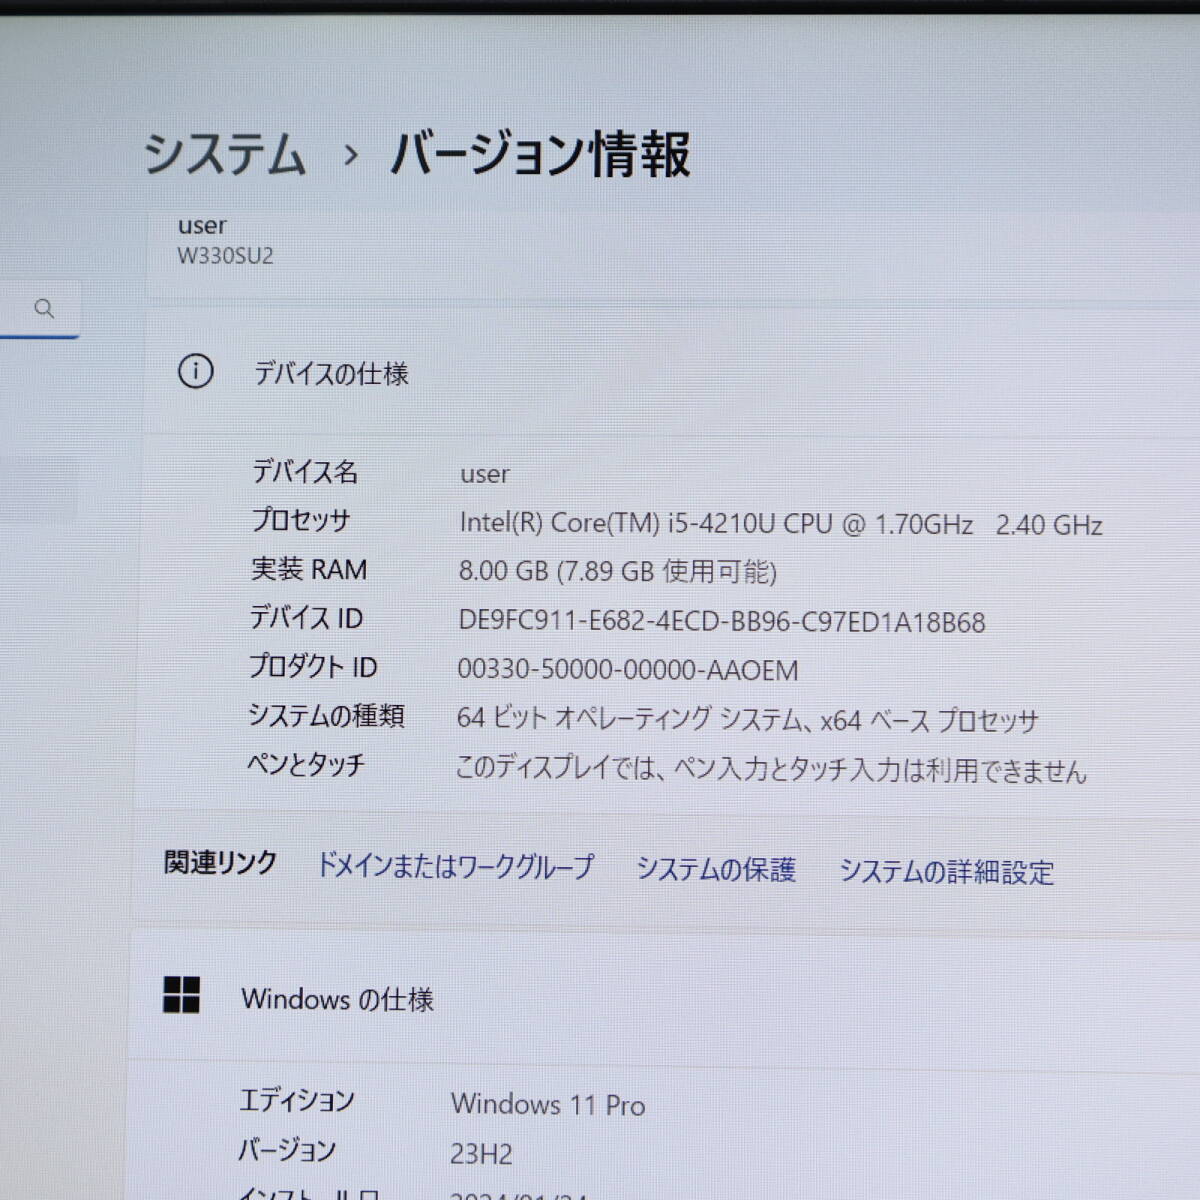
Task: Open システムの保護 link
Action: pyautogui.click(x=716, y=869)
